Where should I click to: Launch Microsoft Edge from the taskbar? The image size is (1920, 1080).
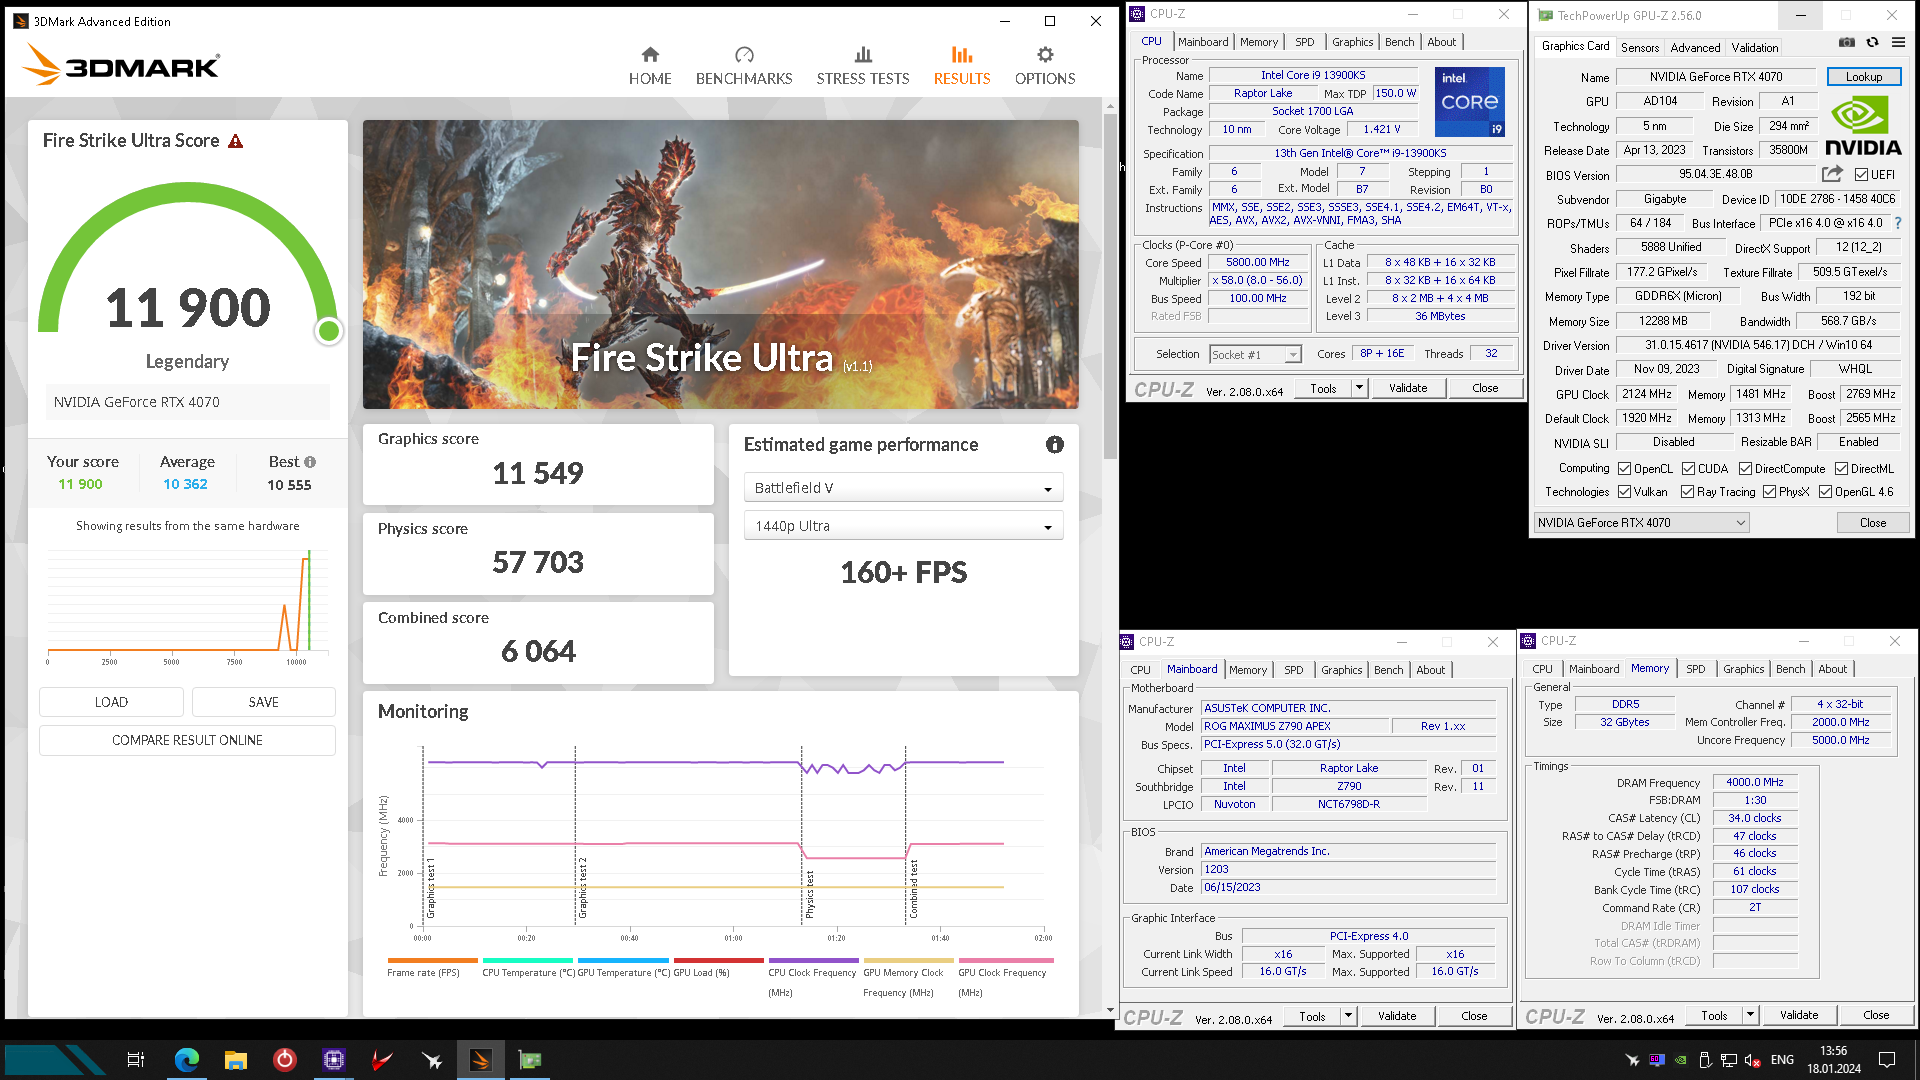(186, 1060)
